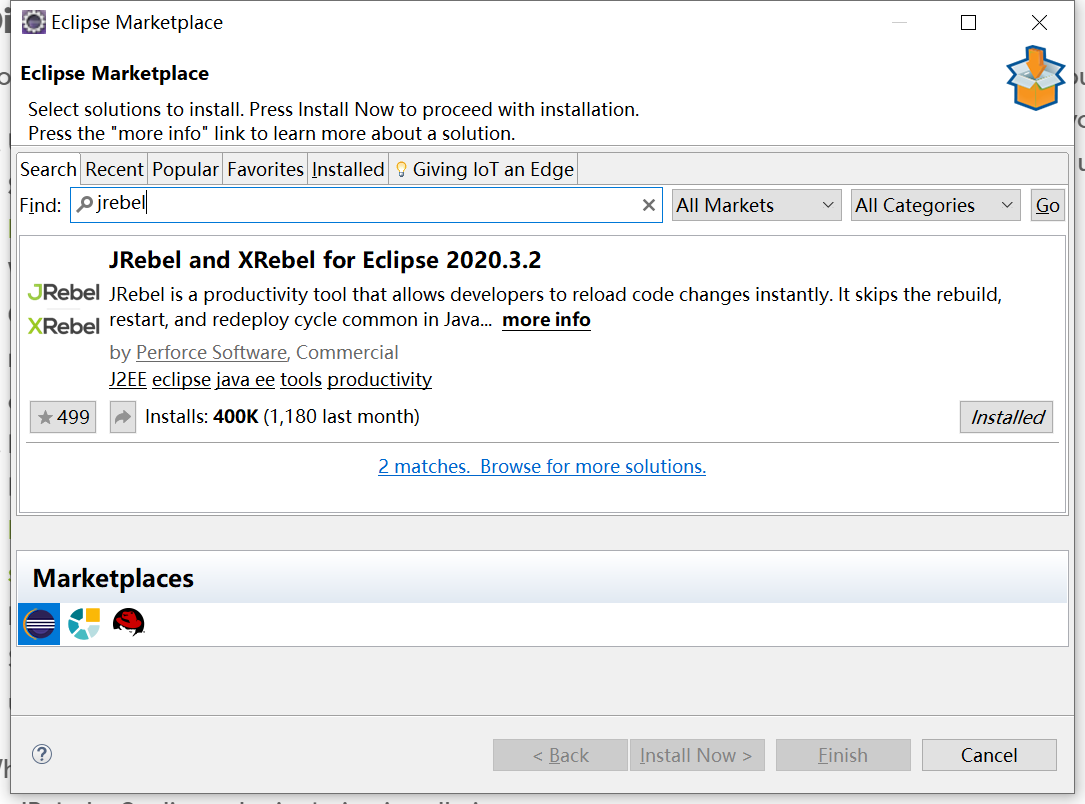Open the All Categories dropdown
The height and width of the screenshot is (804, 1085).
[x=935, y=205]
